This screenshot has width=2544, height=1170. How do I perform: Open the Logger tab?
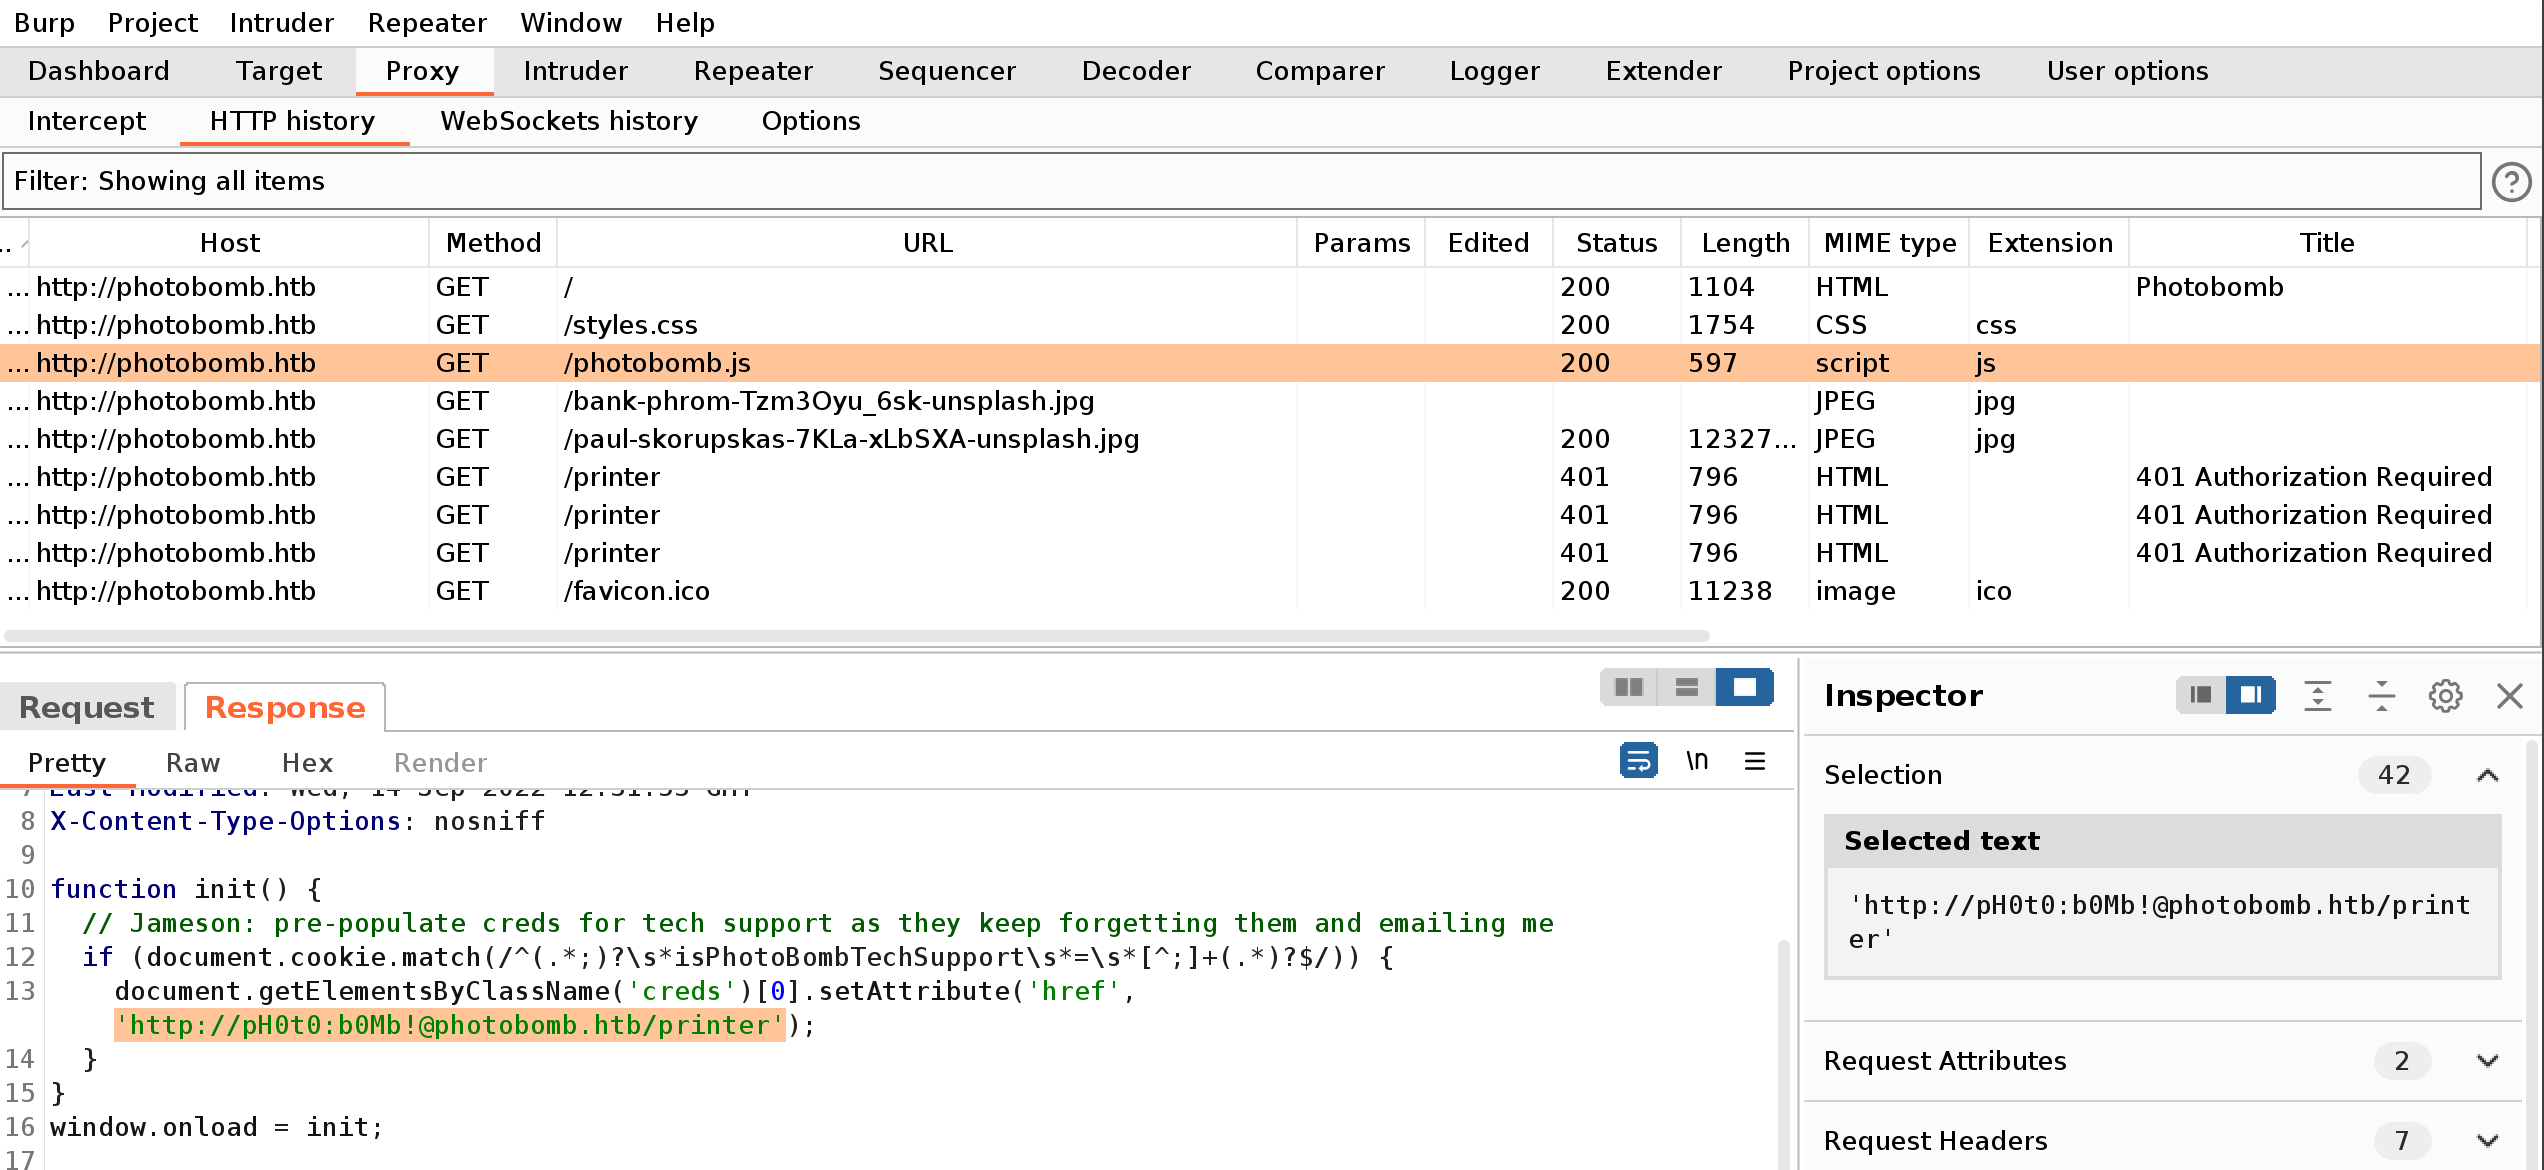1495,71
